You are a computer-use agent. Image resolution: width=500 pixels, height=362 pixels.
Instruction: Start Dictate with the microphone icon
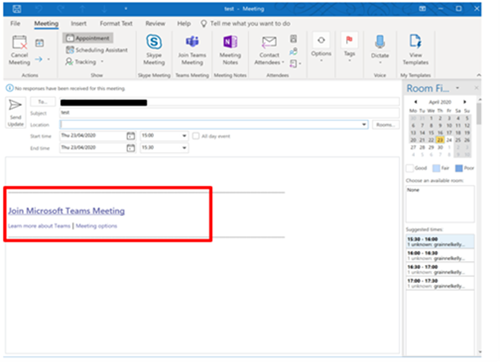point(380,42)
